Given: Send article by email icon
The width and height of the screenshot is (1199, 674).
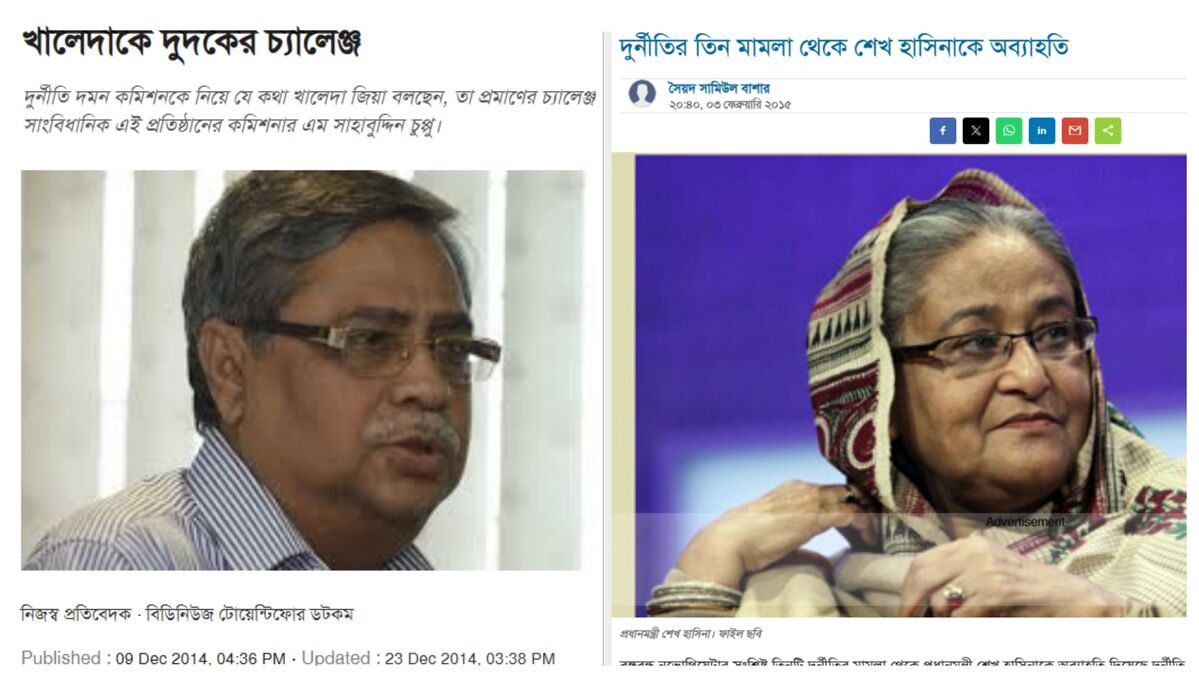Looking at the screenshot, I should point(1074,131).
